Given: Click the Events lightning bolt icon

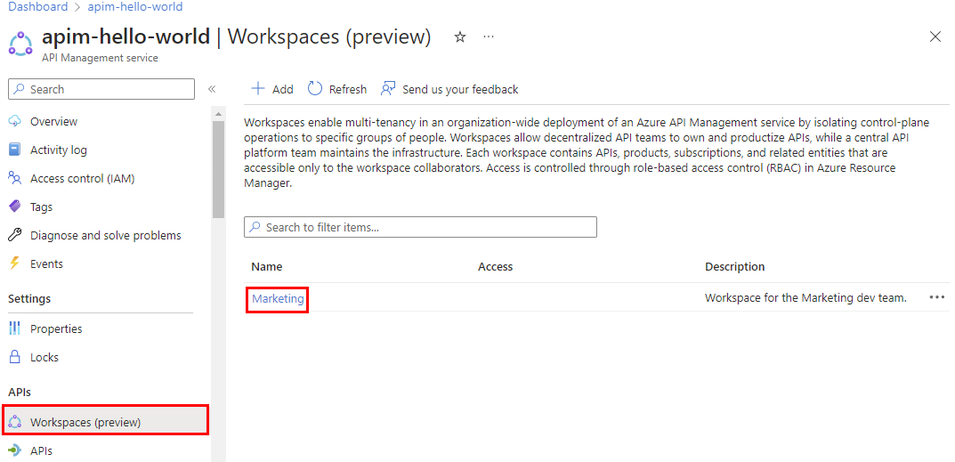Looking at the screenshot, I should tap(15, 264).
